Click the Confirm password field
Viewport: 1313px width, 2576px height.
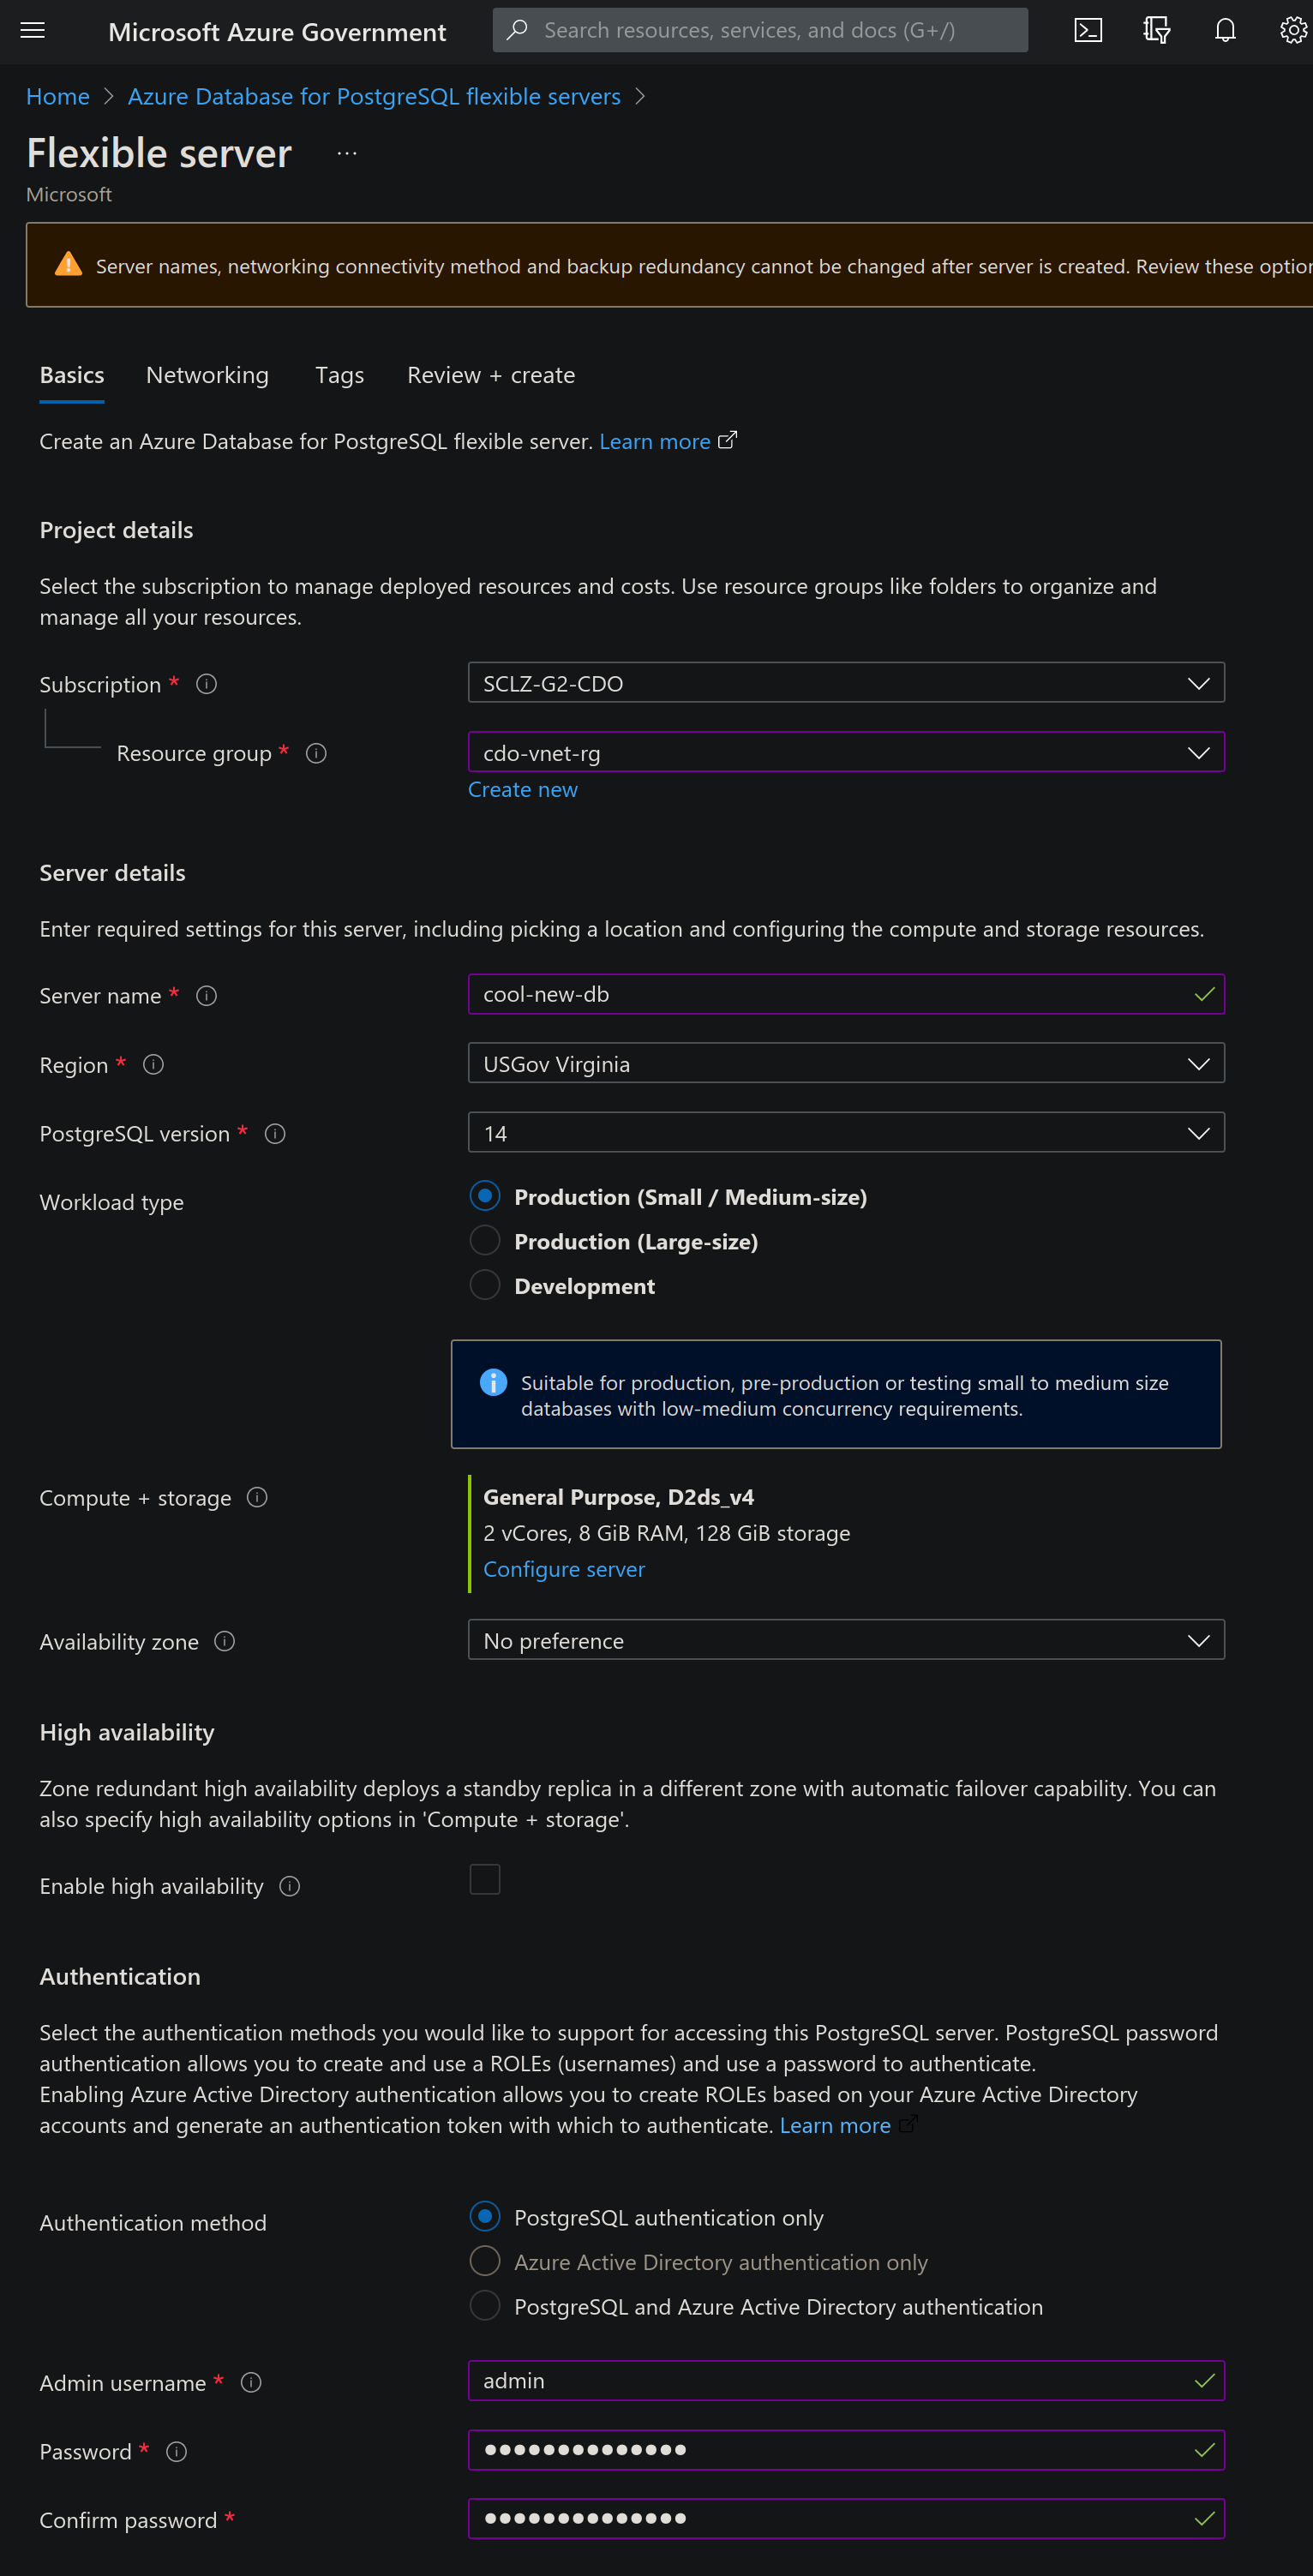(846, 2519)
